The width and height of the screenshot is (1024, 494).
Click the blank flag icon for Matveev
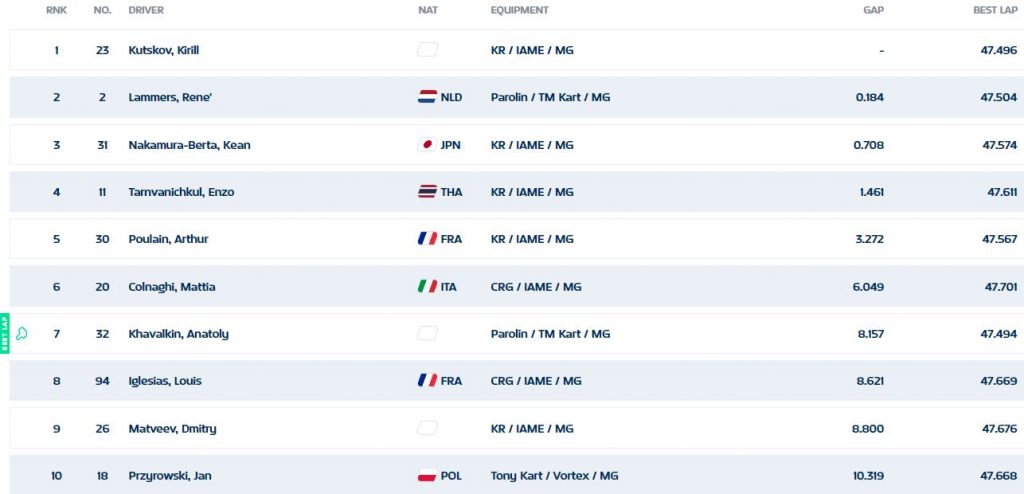coord(427,428)
